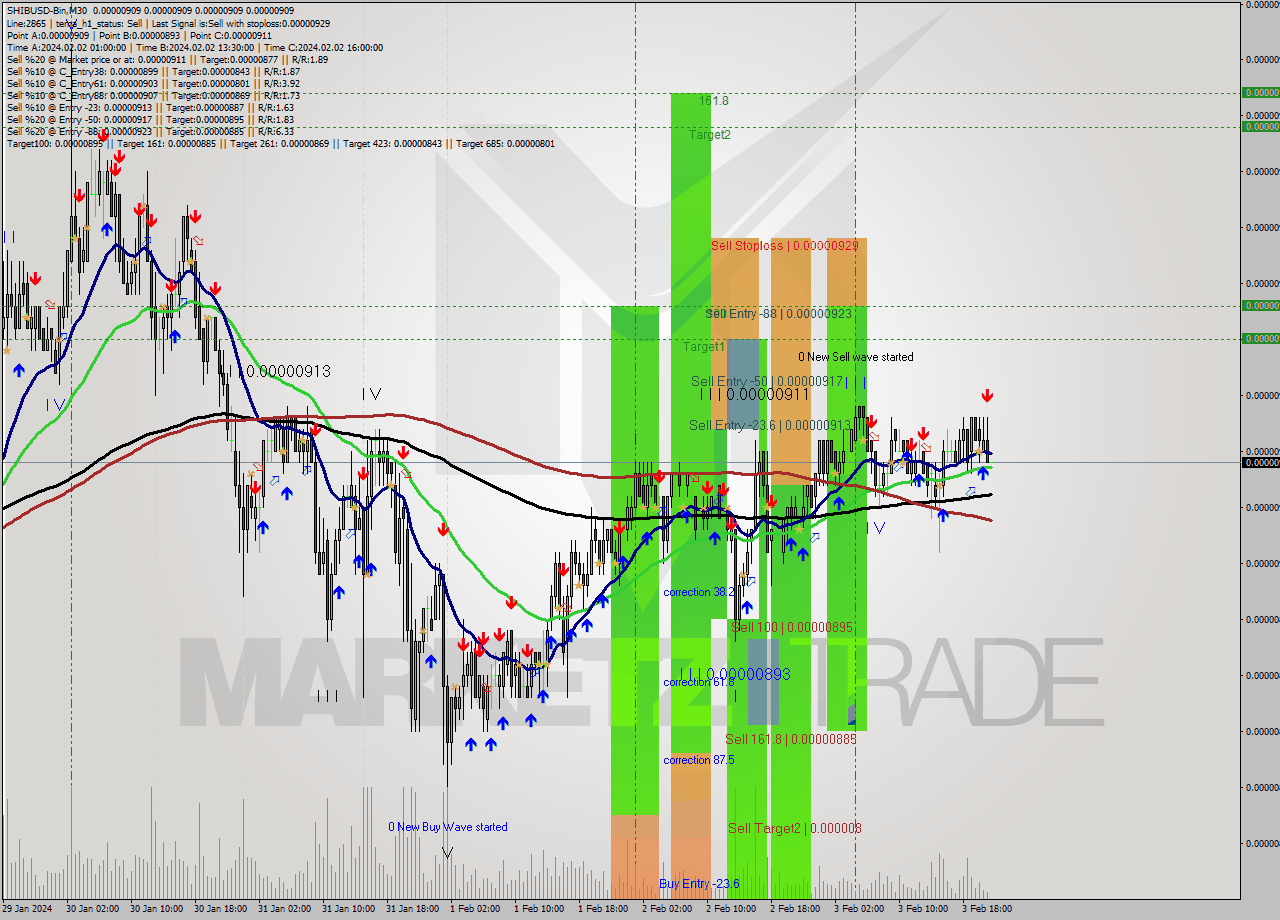Click the Point A/Point B/Point C values line
This screenshot has height=920, width=1280.
139,35
